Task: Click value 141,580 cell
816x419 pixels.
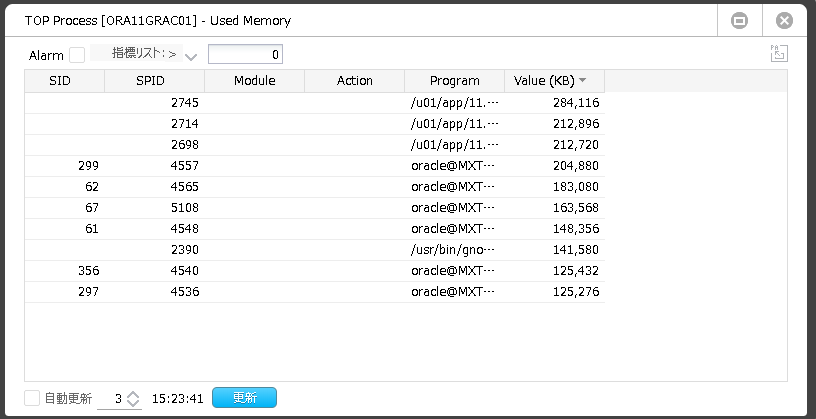Action: (554, 250)
